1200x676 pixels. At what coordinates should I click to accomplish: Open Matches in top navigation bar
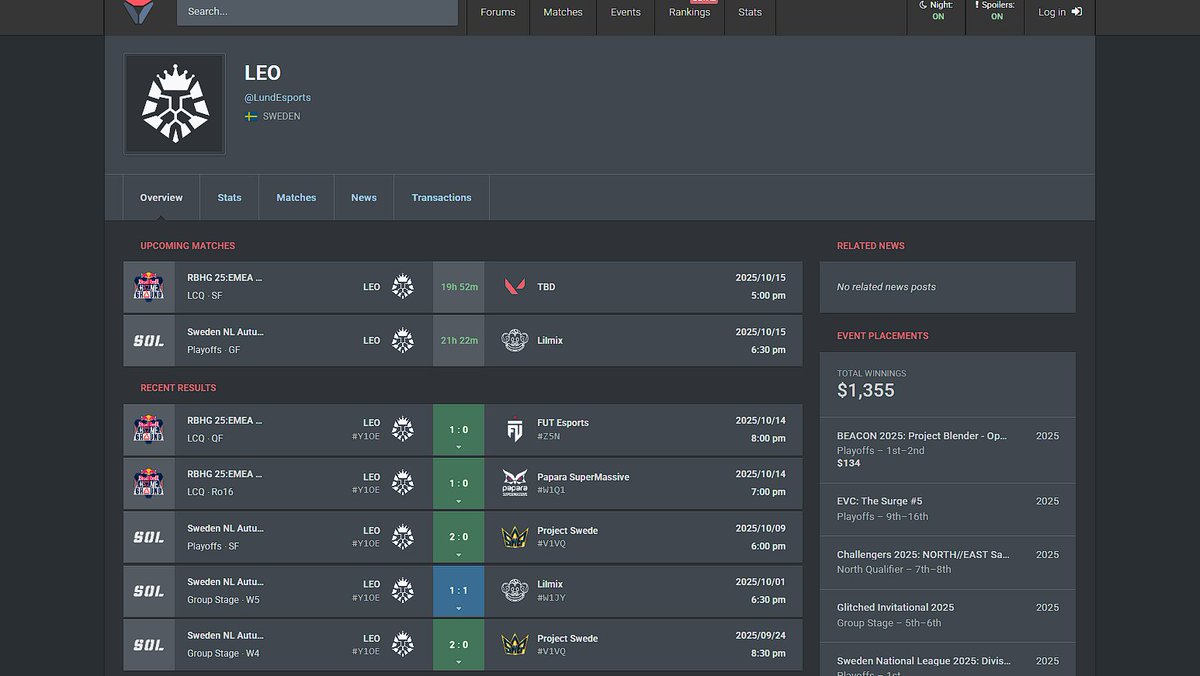tap(563, 12)
